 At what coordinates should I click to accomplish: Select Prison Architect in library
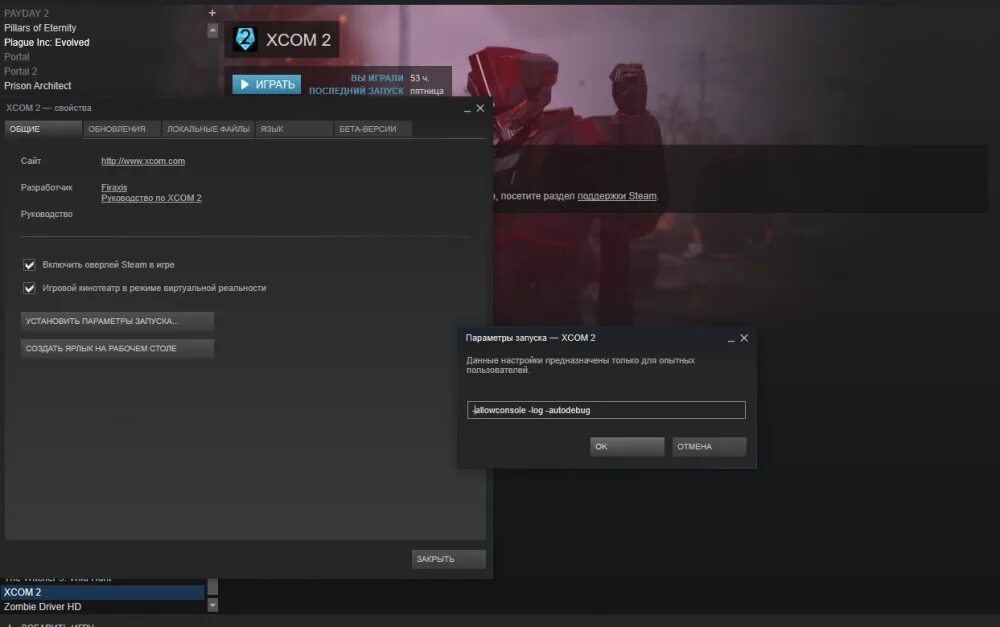tap(38, 85)
